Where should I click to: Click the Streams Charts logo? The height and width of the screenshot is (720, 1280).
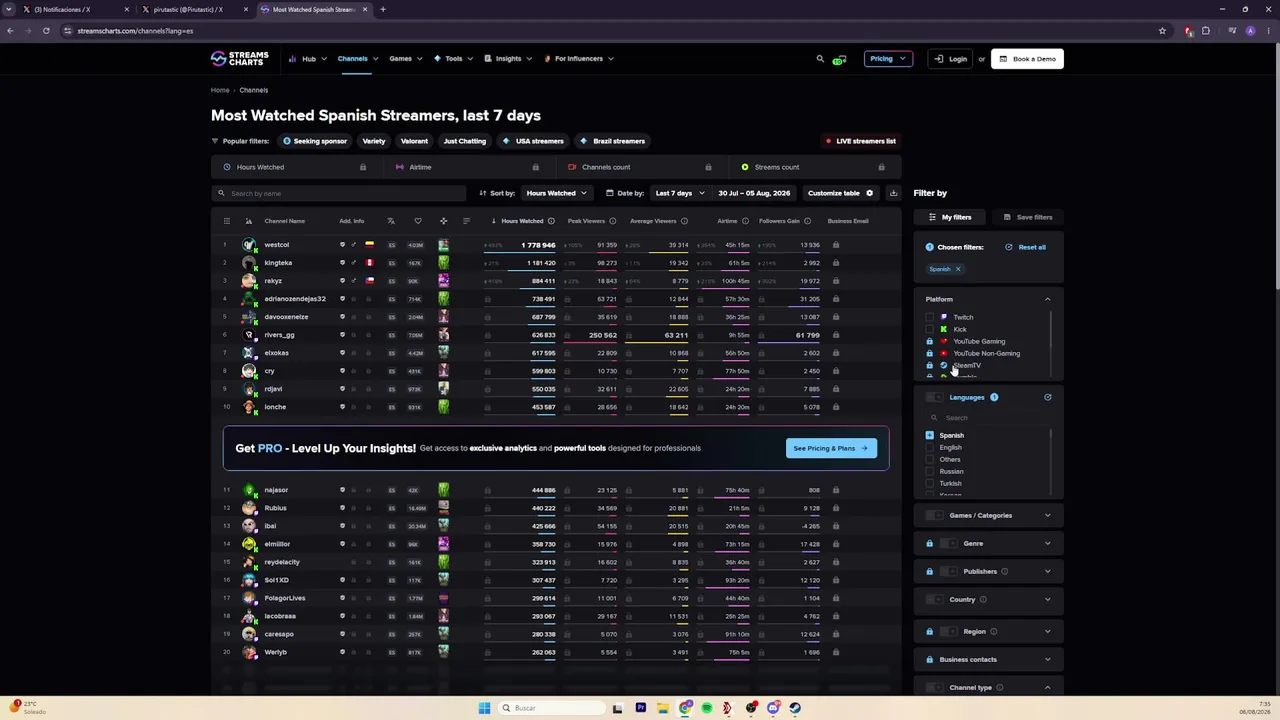[240, 59]
